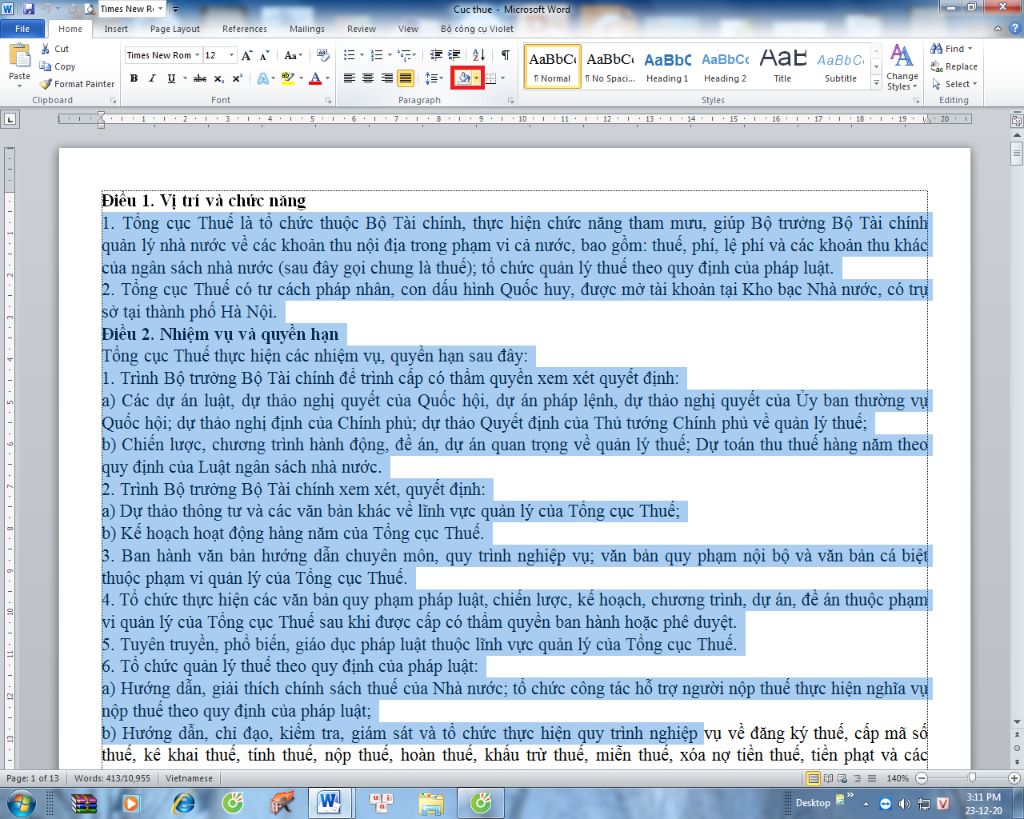
Task: Apply the No Spacing style
Action: coord(610,67)
